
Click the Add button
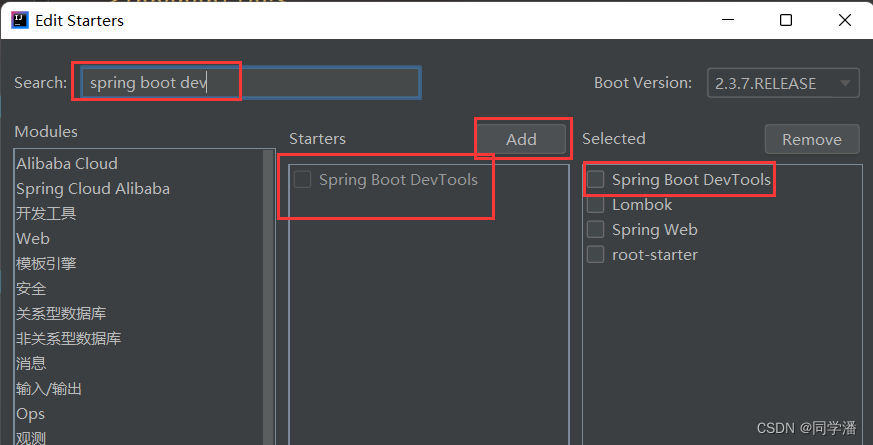[521, 139]
